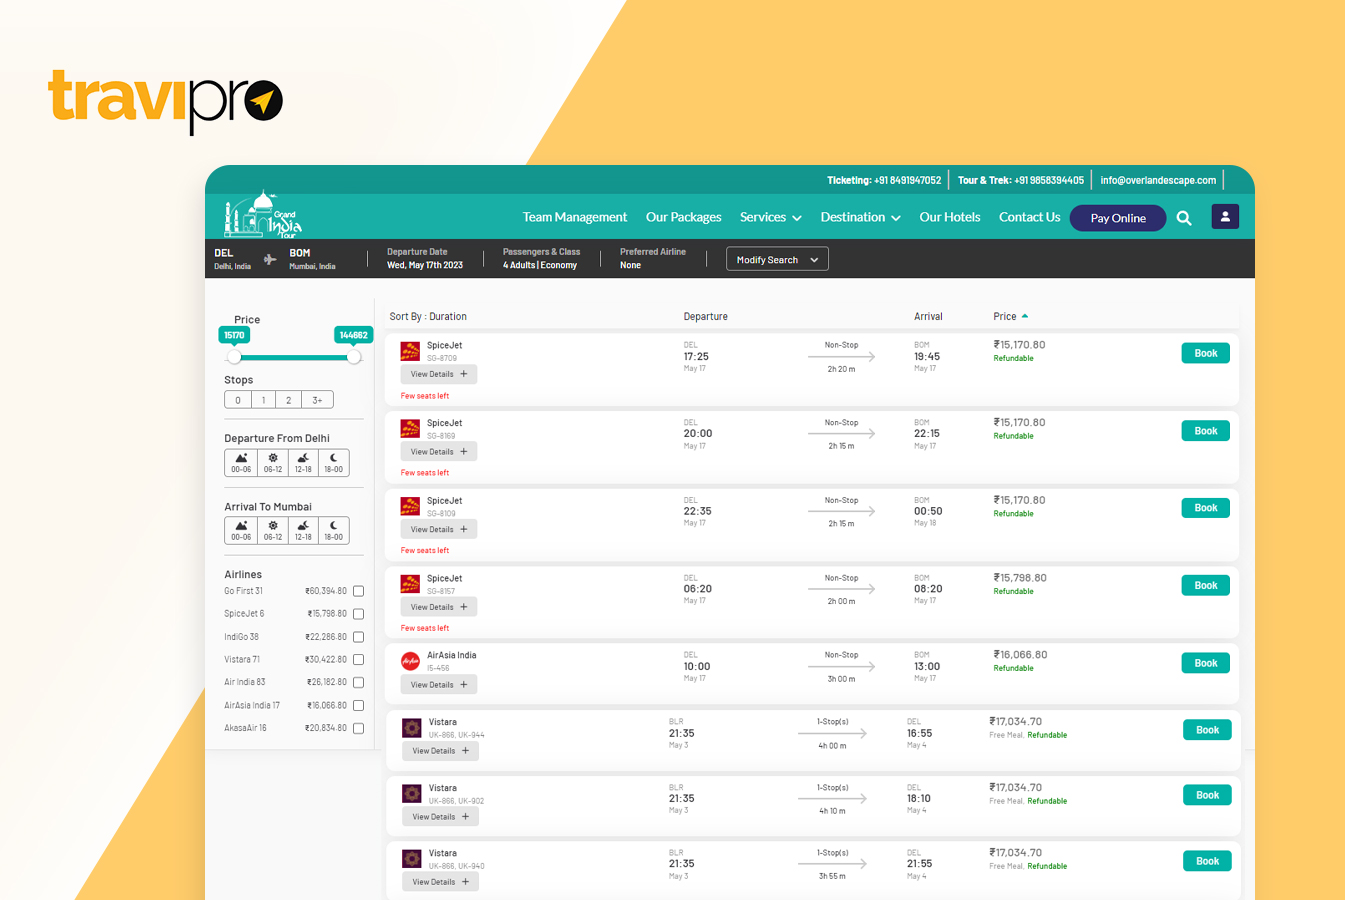Expand View Details for SpiceJet SG-8109

coord(439,529)
